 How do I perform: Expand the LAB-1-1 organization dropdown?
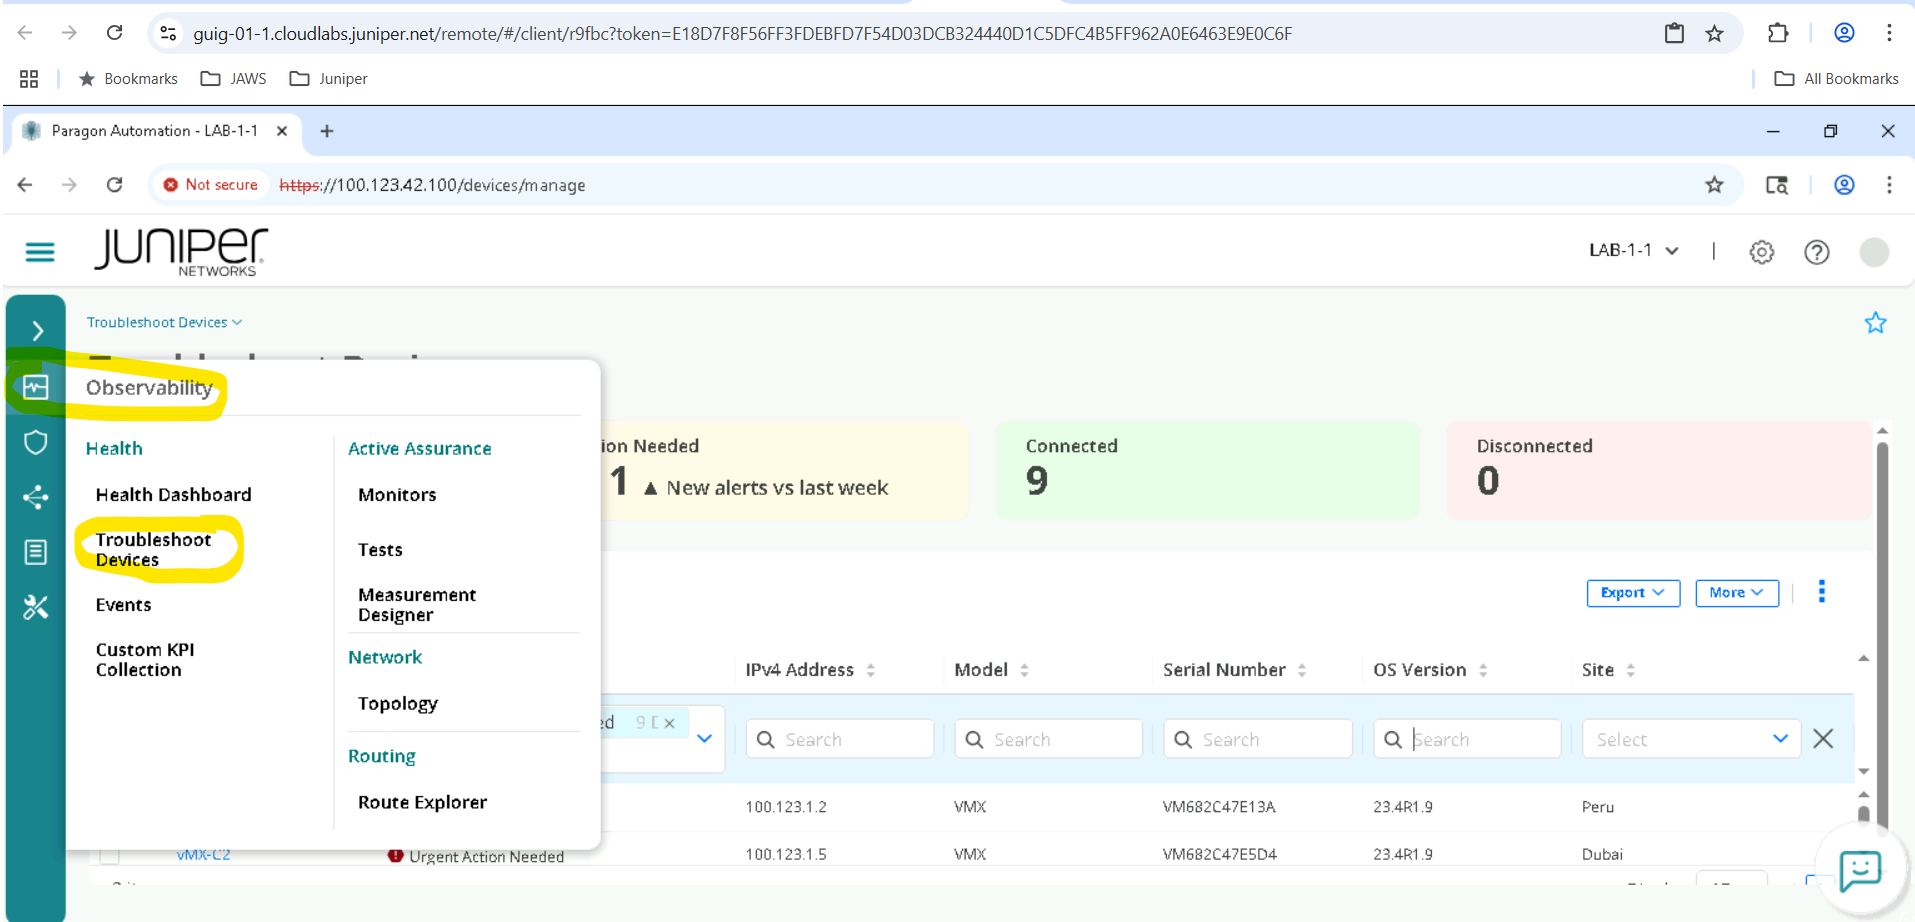click(1633, 251)
